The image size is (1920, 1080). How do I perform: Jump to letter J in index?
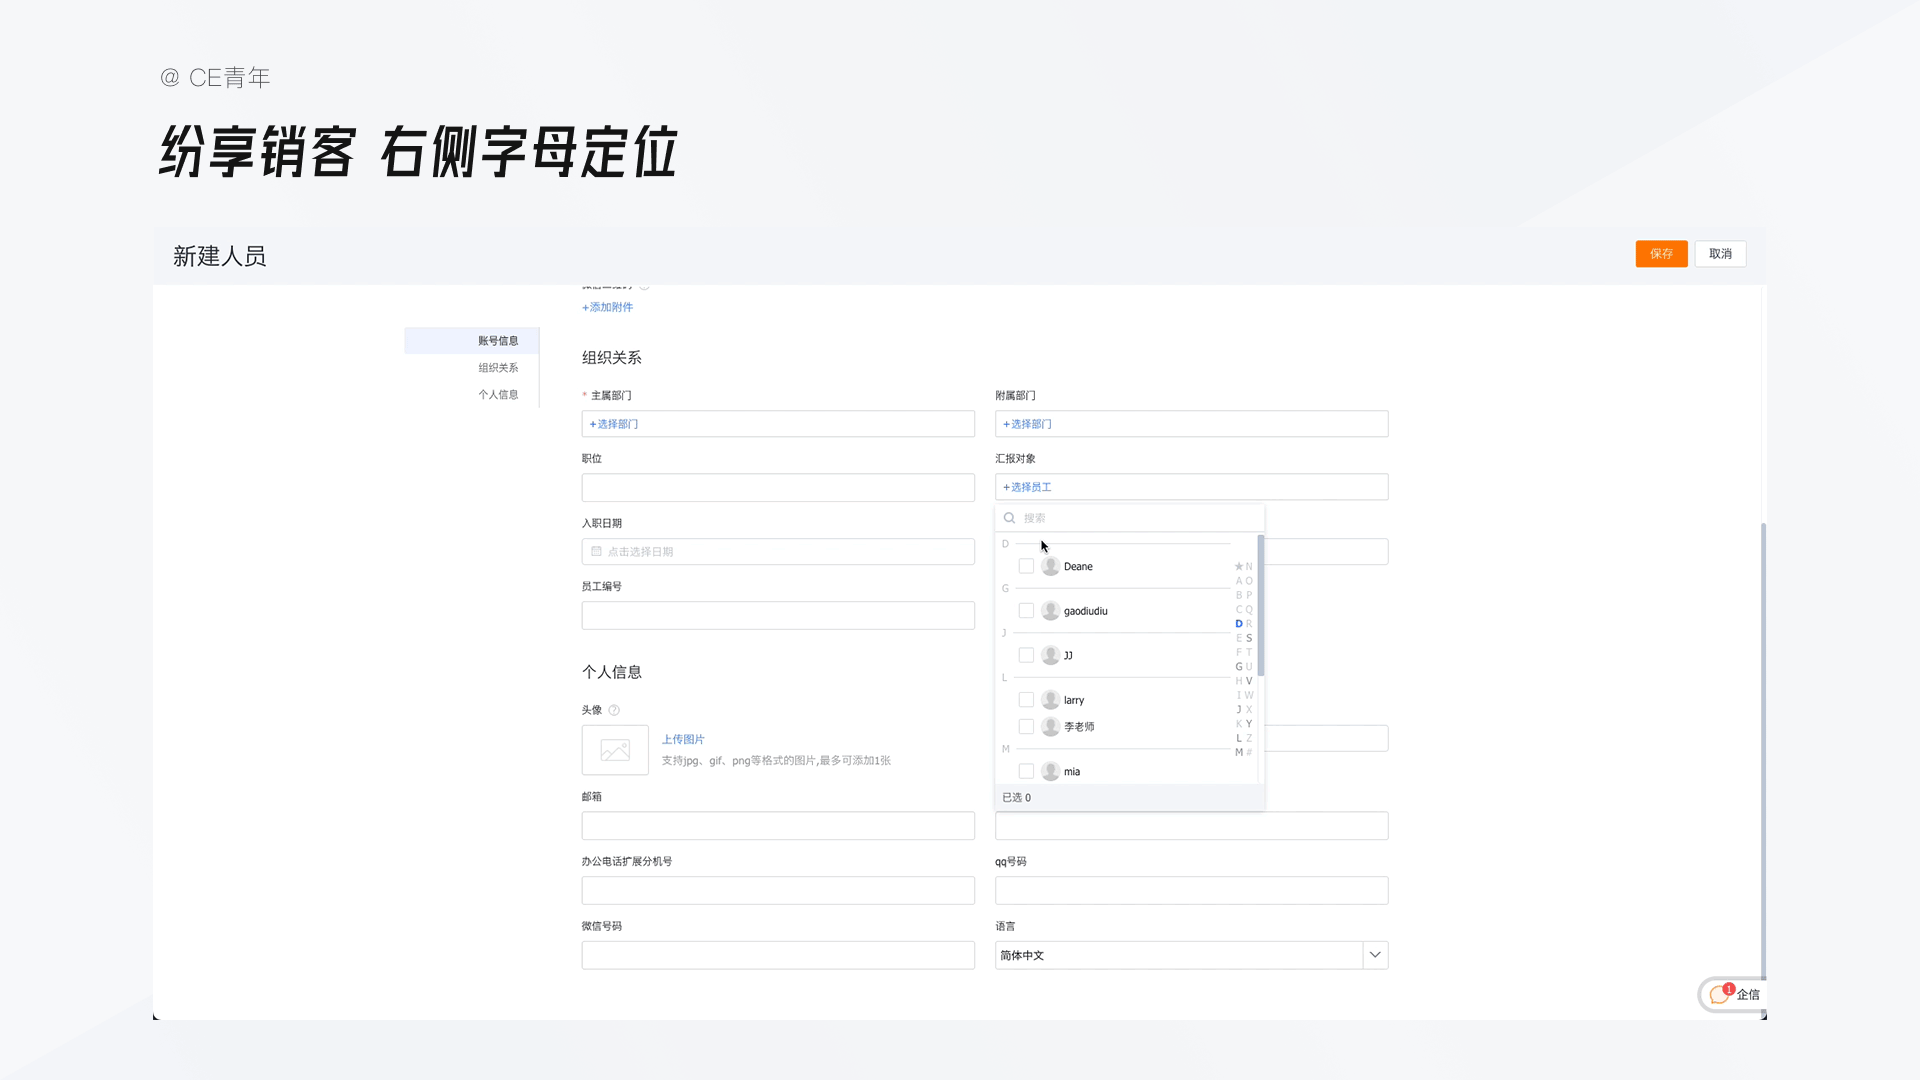pyautogui.click(x=1239, y=709)
